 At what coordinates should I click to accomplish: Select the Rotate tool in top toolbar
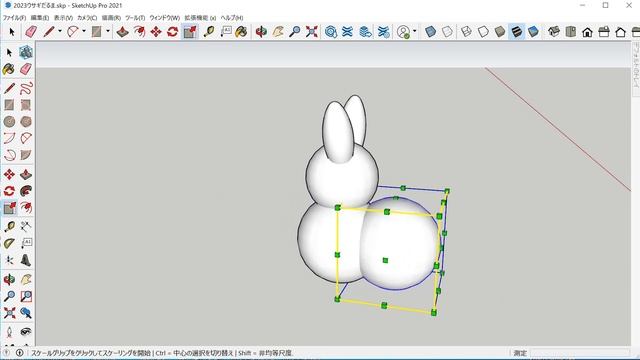(x=172, y=32)
